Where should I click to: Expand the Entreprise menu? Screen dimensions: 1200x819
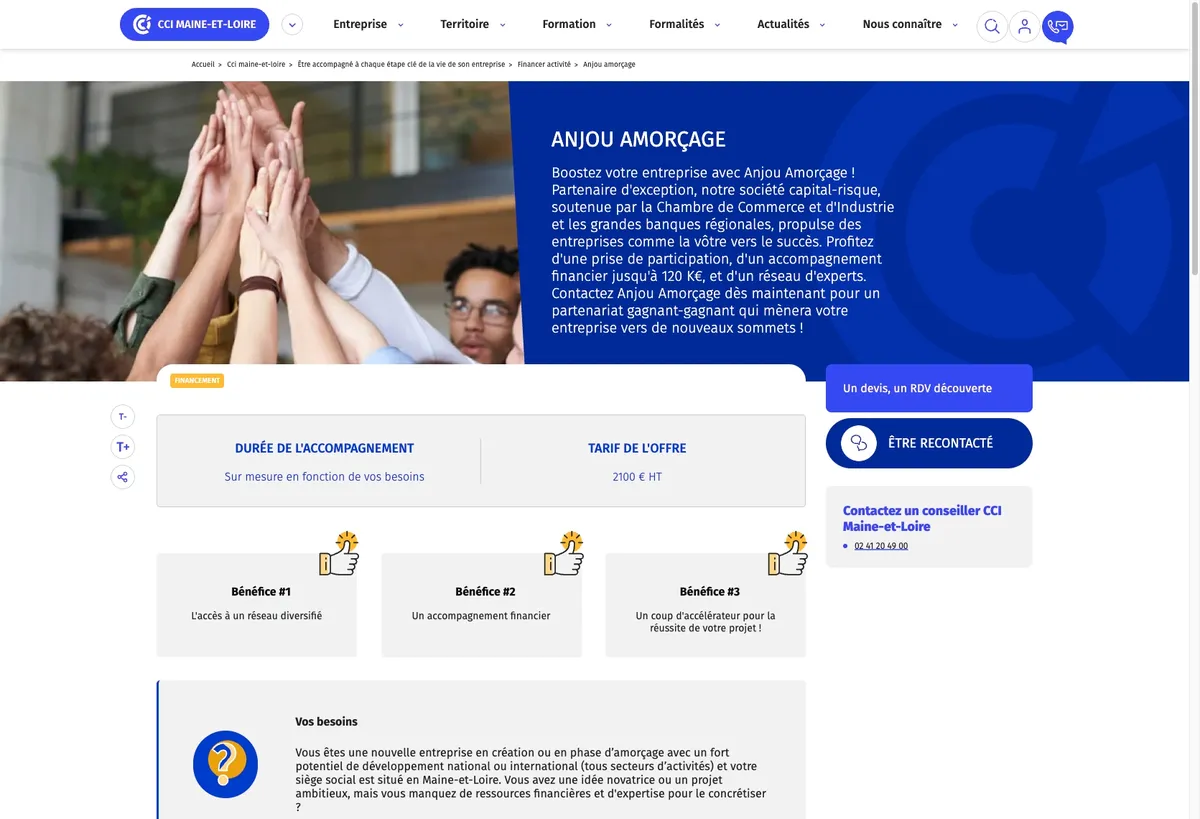pyautogui.click(x=368, y=25)
